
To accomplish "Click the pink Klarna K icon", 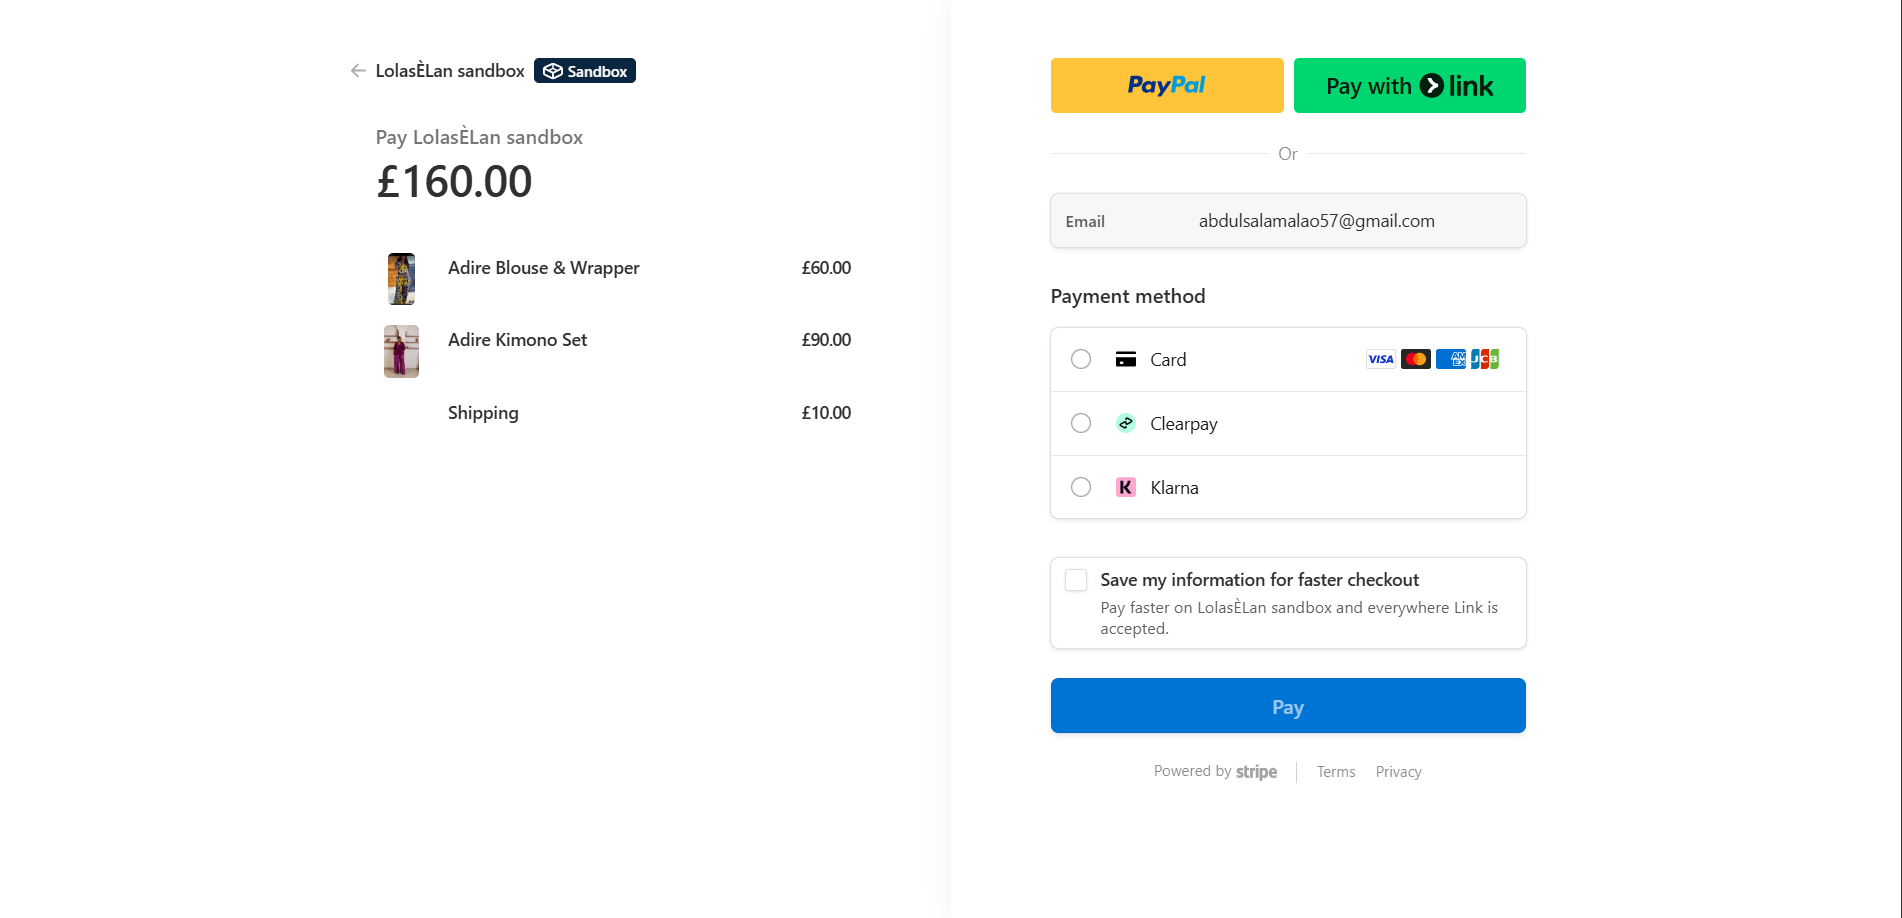I will 1126,487.
